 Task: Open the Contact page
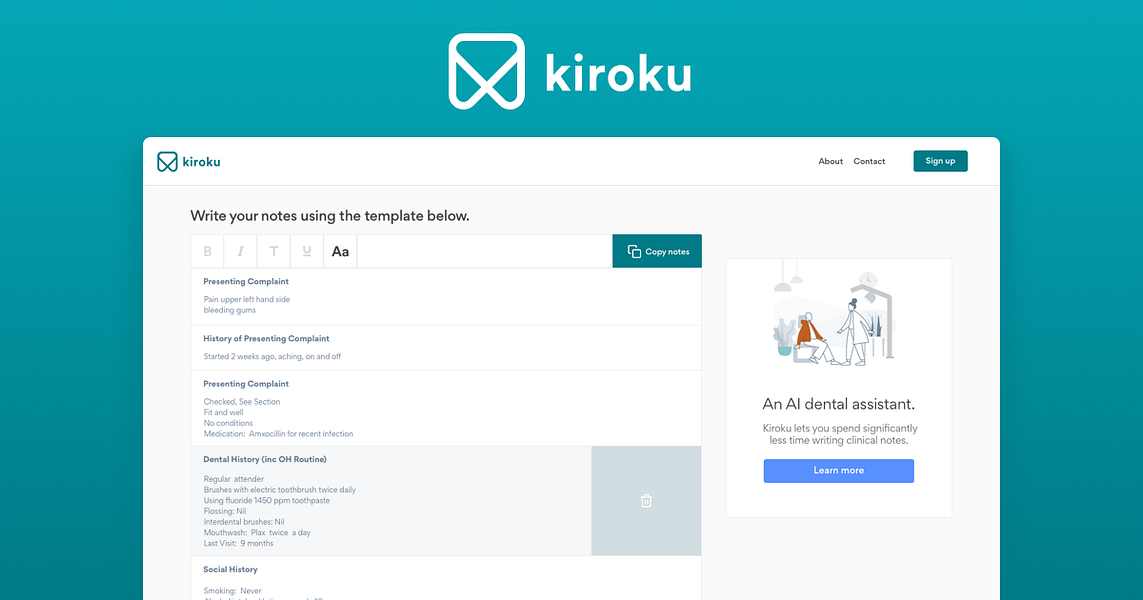click(869, 161)
